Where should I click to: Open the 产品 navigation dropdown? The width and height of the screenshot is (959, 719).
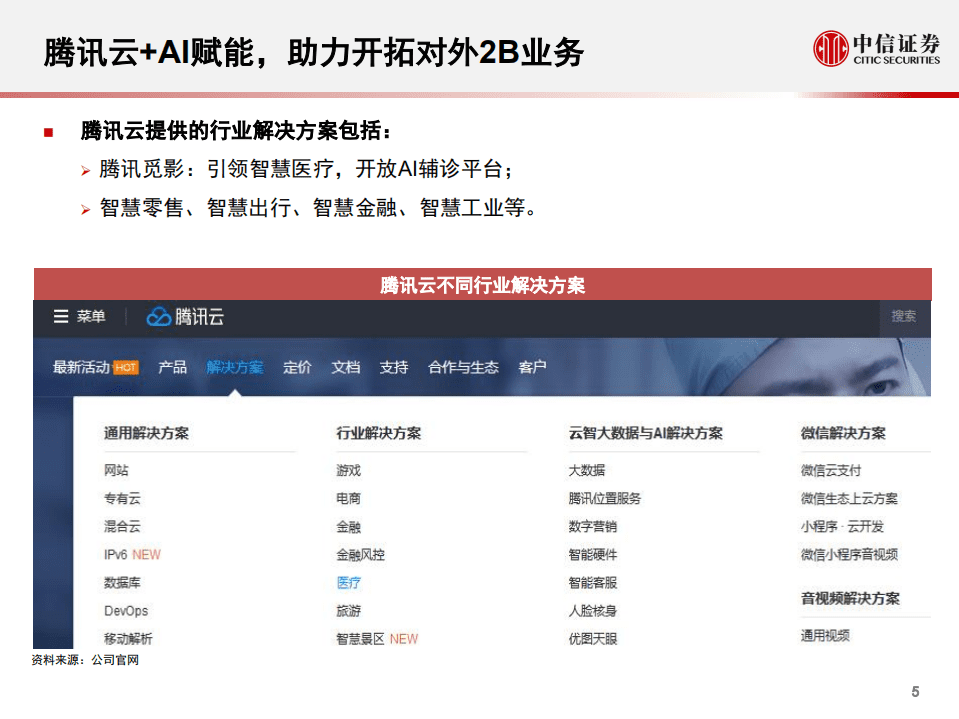175,366
